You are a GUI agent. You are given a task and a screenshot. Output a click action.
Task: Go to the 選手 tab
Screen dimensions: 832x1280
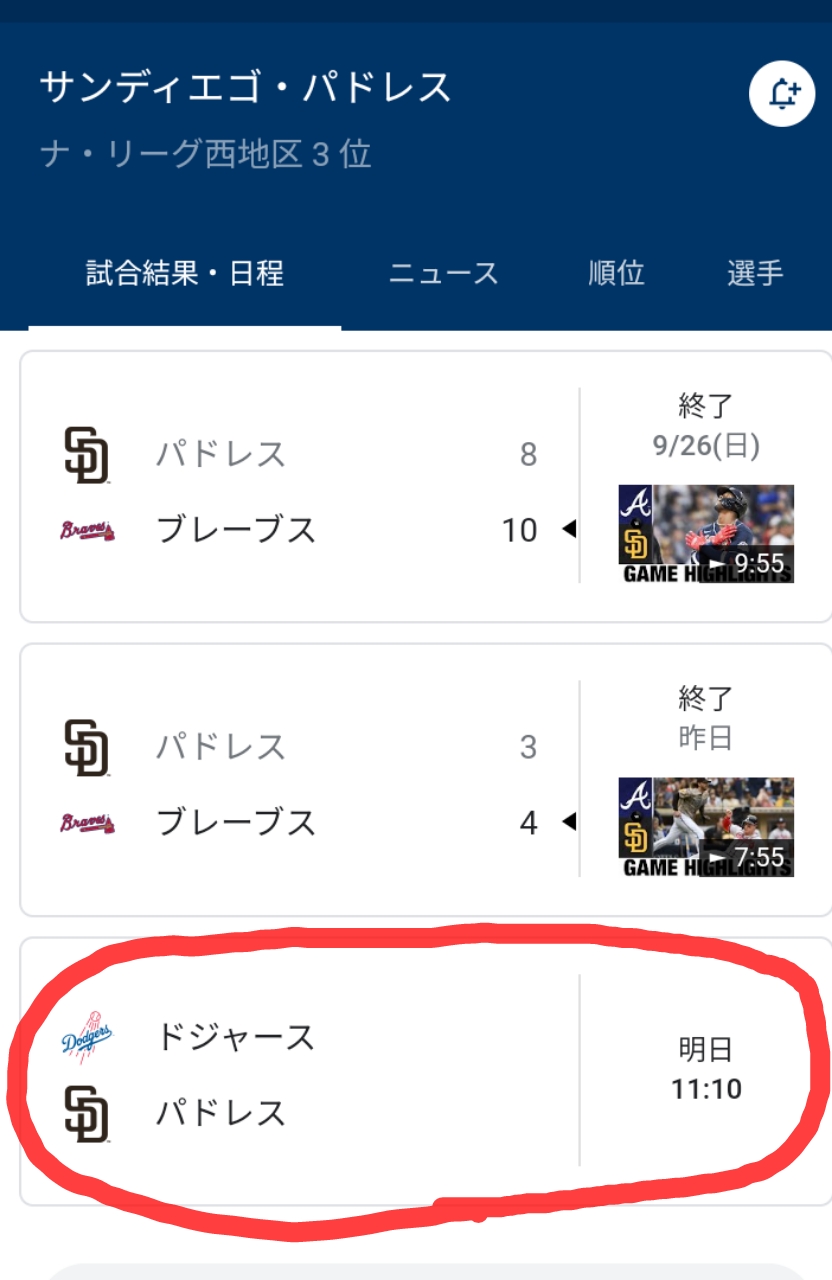(x=755, y=273)
